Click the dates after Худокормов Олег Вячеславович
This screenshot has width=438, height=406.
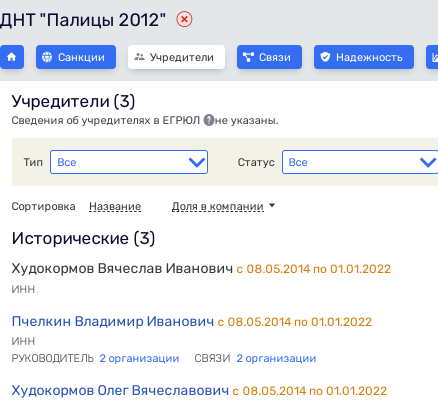tap(310, 391)
